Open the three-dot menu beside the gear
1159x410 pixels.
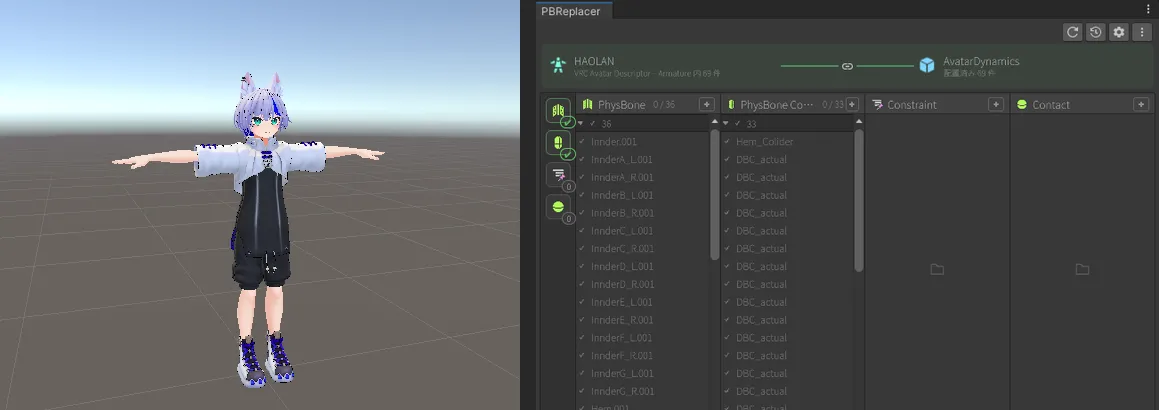click(x=1142, y=32)
